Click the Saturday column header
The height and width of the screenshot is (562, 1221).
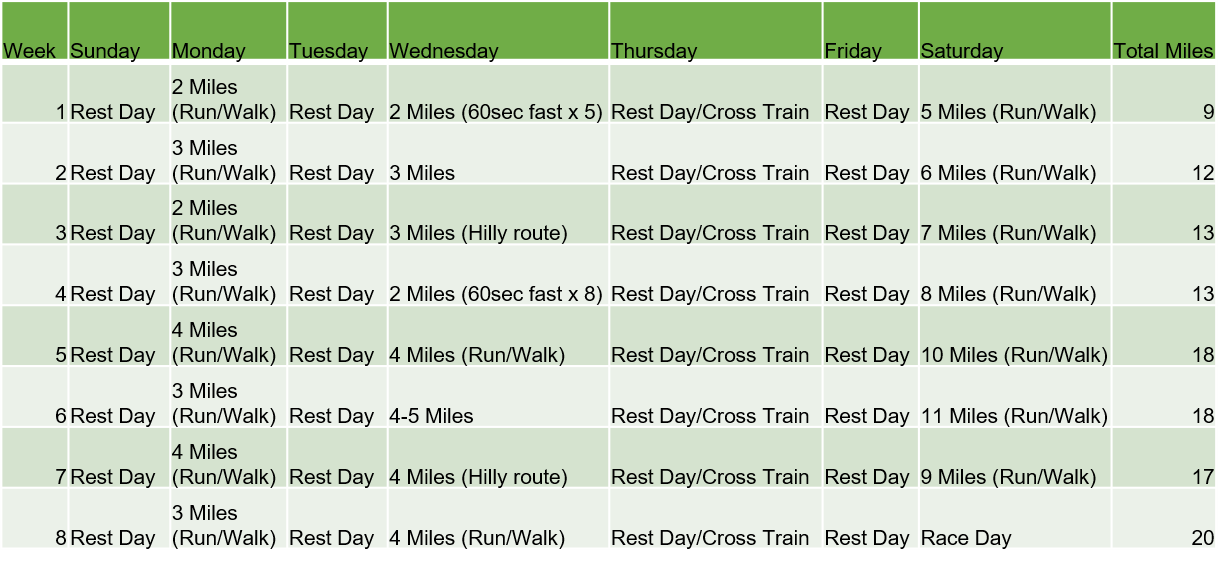[x=961, y=51]
